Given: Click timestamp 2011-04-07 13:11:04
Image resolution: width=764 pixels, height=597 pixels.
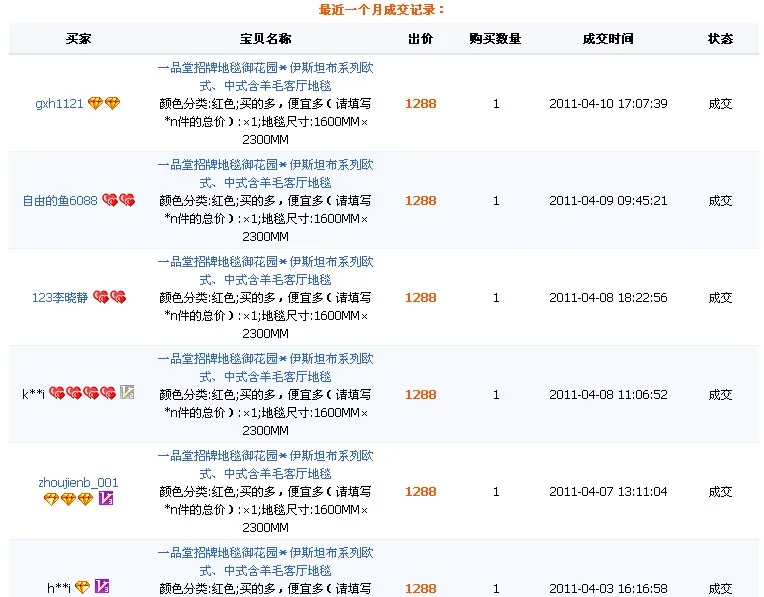Looking at the screenshot, I should (x=608, y=491).
